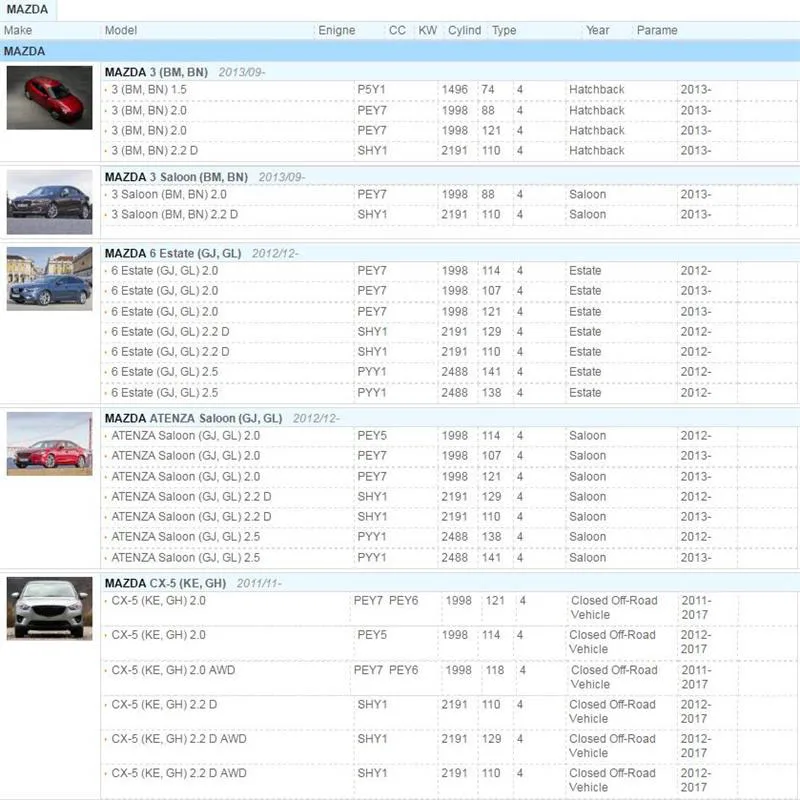Select the 3 (BM, BN) 2.2 D row

coord(449,151)
